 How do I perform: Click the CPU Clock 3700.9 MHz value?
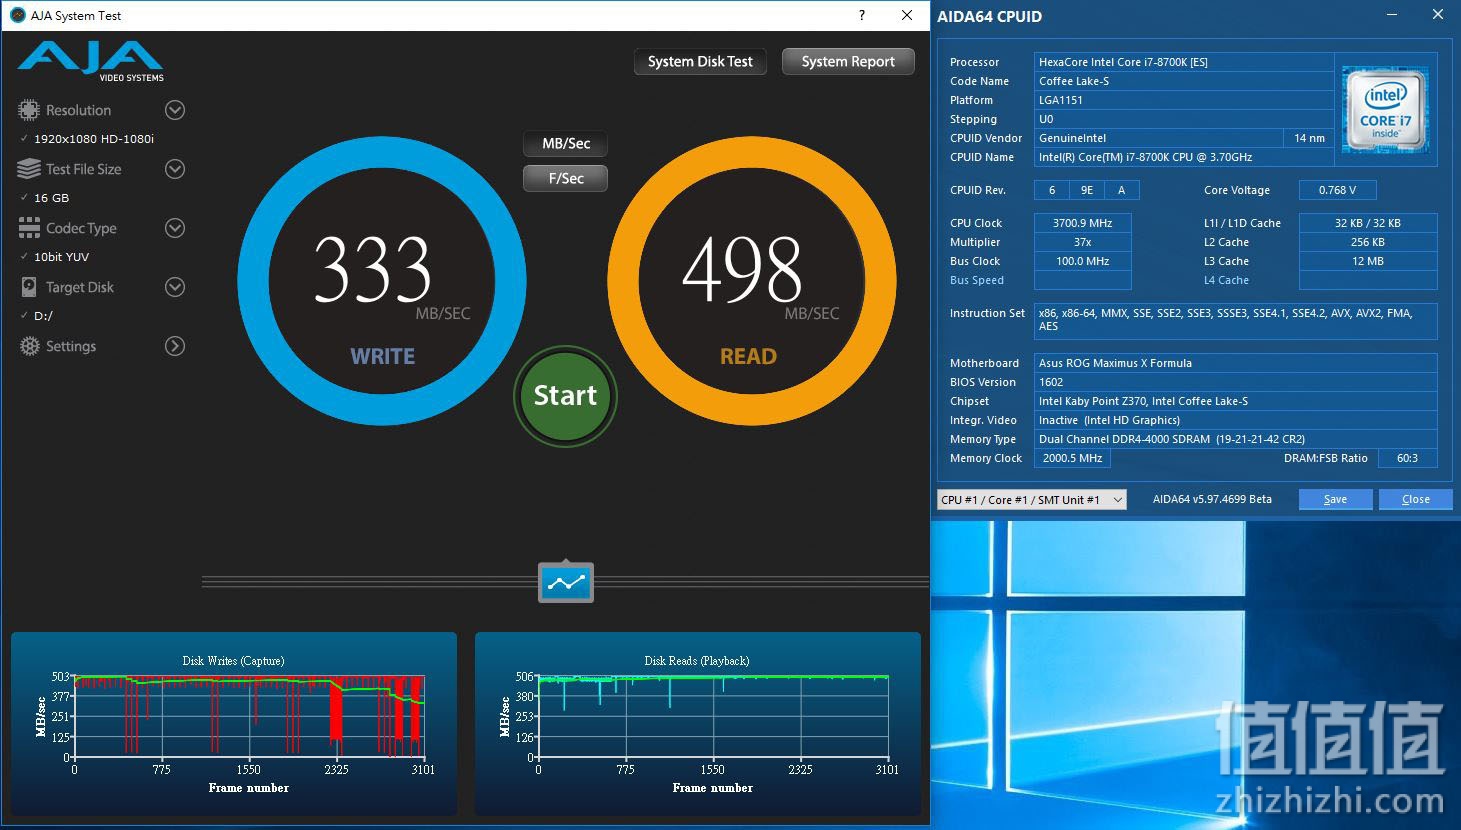point(1083,223)
